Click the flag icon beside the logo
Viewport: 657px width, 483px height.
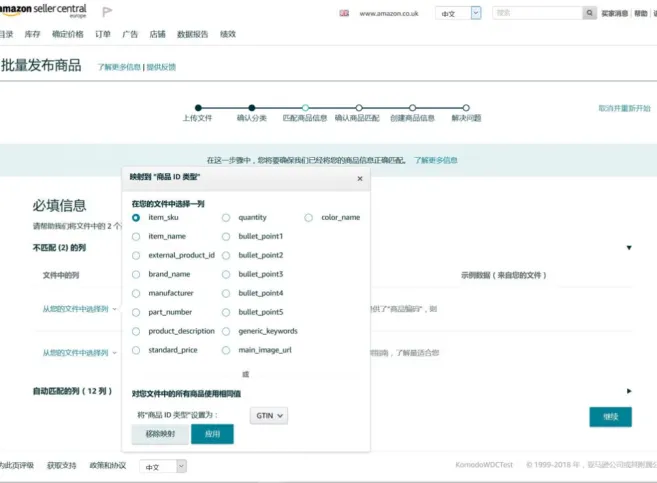(107, 12)
